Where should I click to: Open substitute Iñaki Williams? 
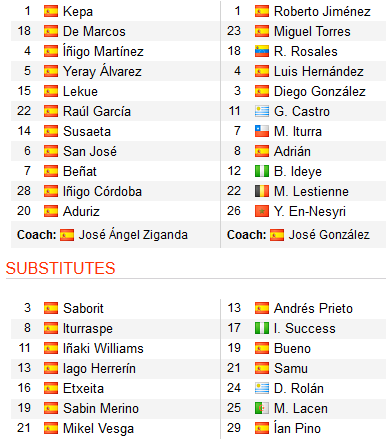pos(103,348)
